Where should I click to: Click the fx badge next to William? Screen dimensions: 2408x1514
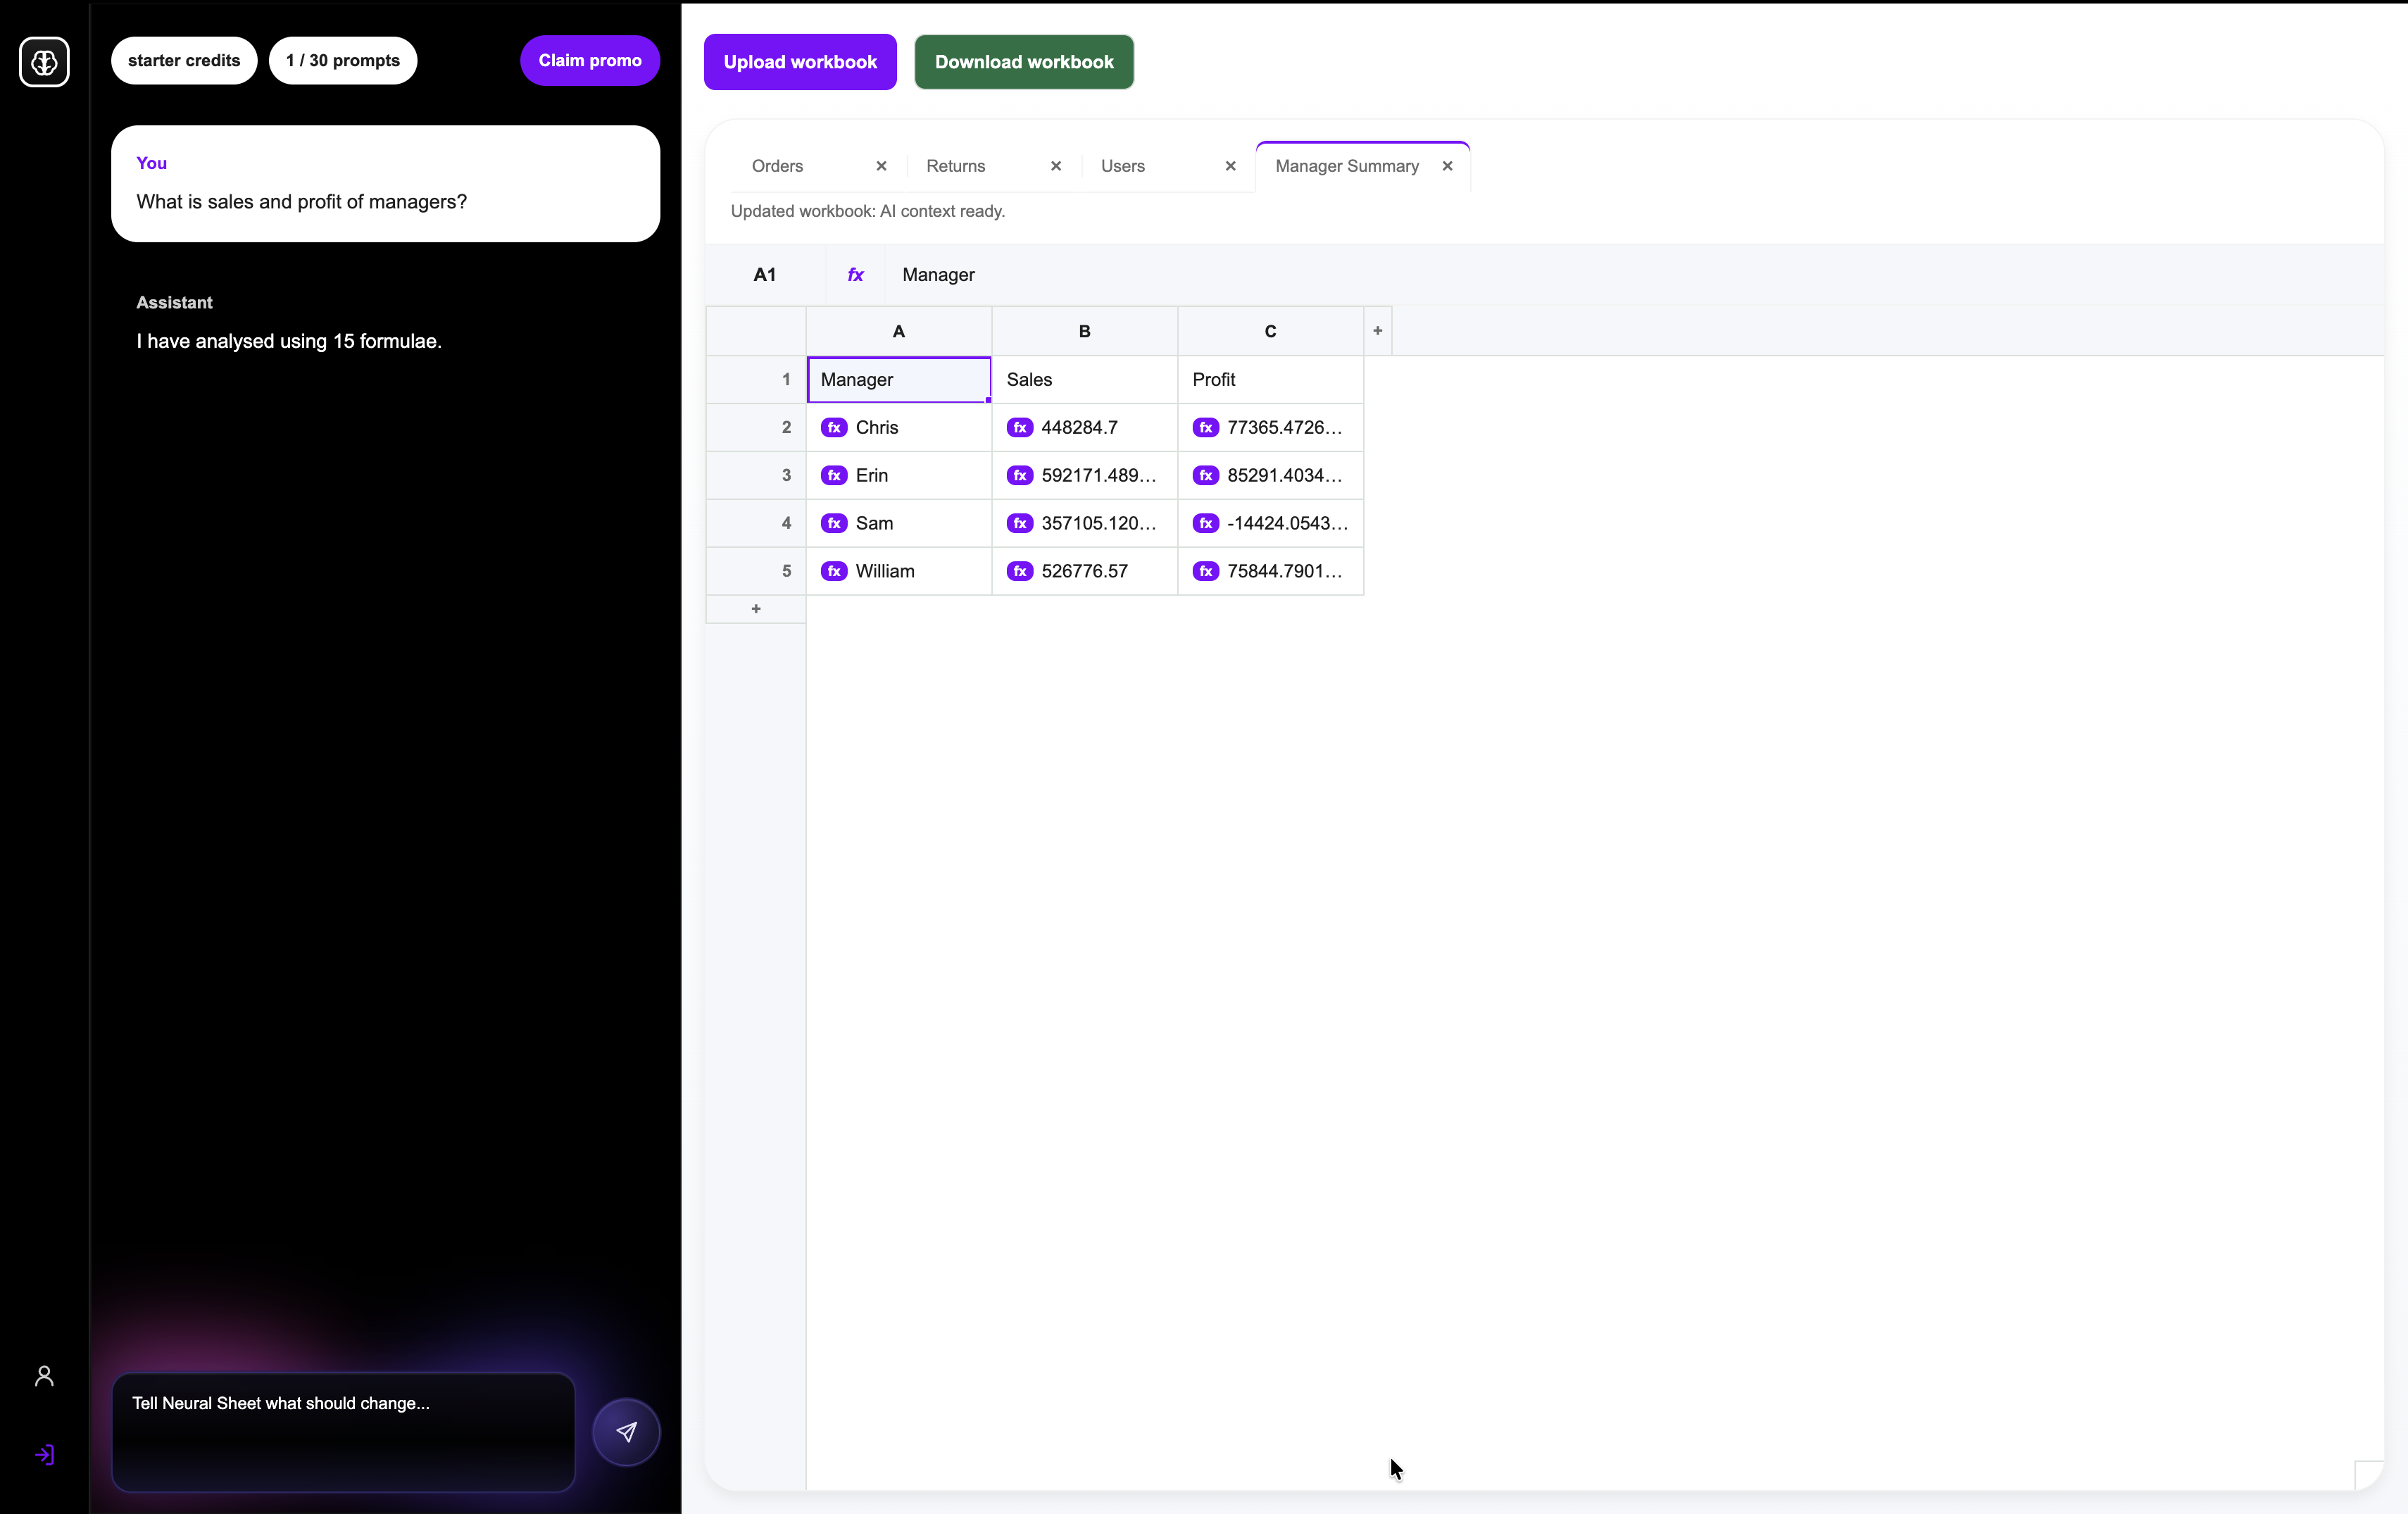click(834, 571)
